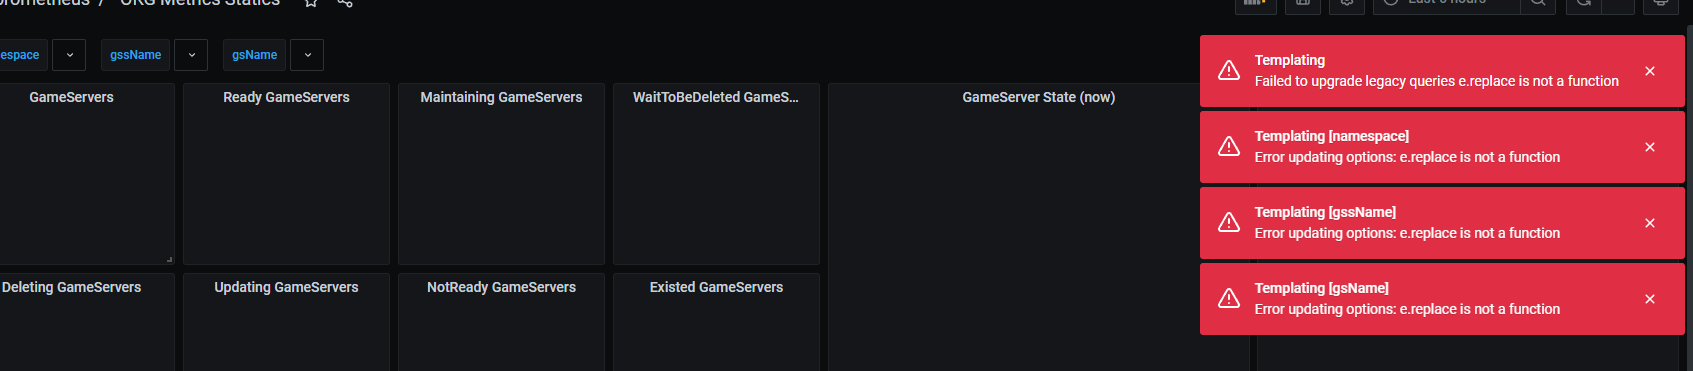Open the Ready GameServers panel title menu

(286, 97)
